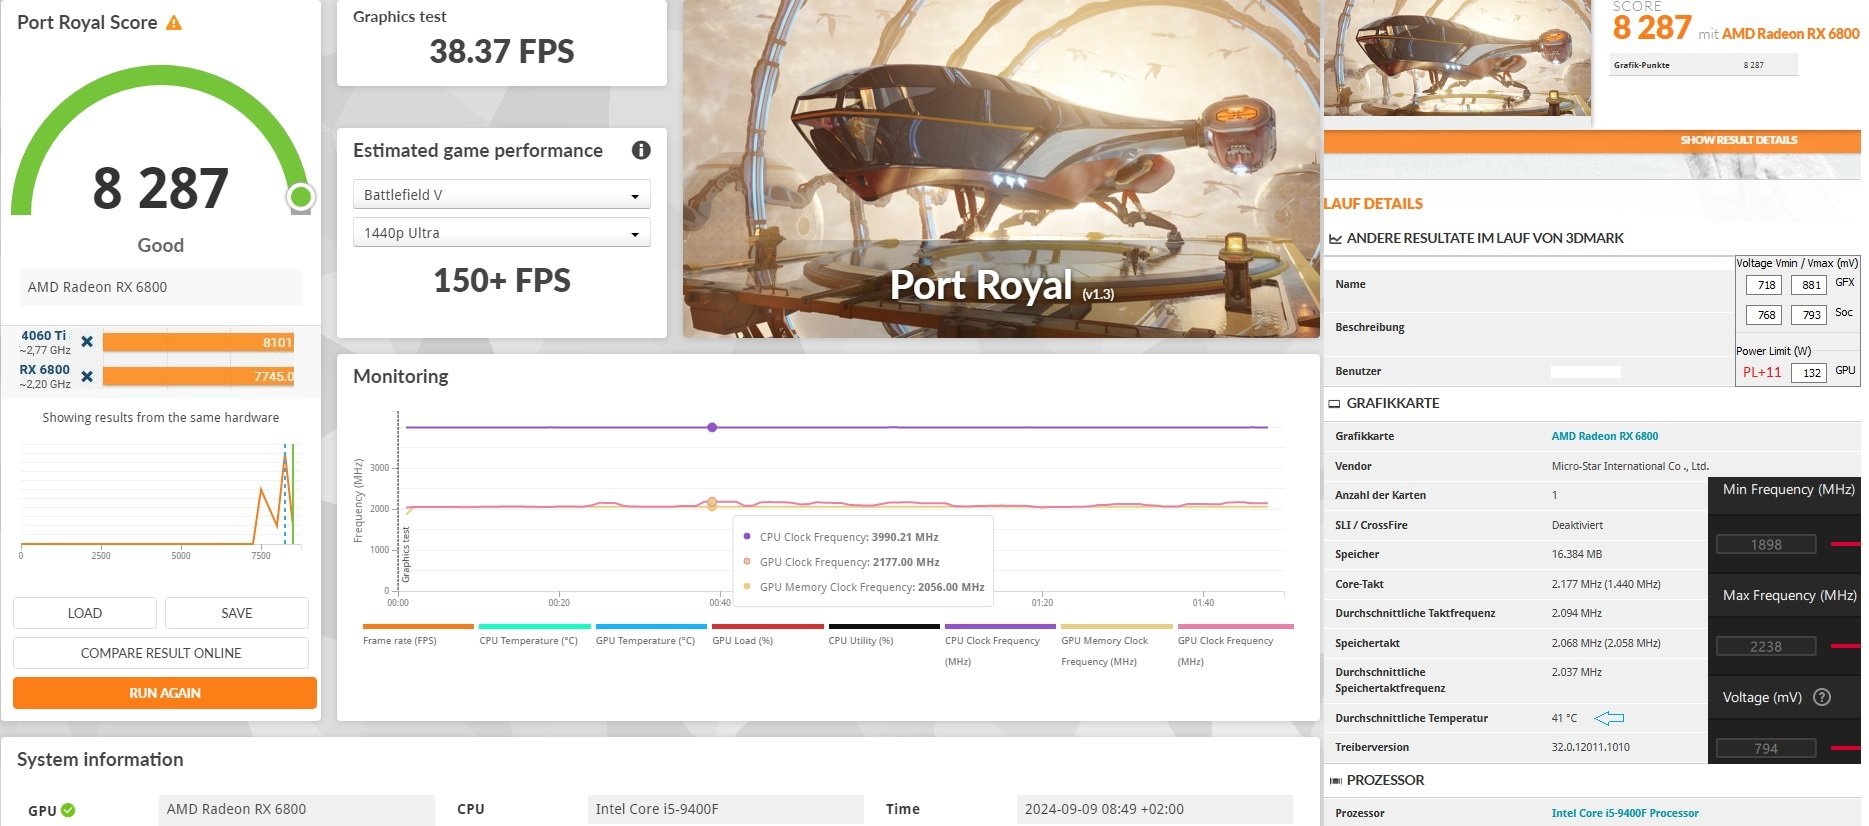This screenshot has width=1869, height=826.
Task: Remove the 4060 Ti comparison entry
Action: click(87, 342)
